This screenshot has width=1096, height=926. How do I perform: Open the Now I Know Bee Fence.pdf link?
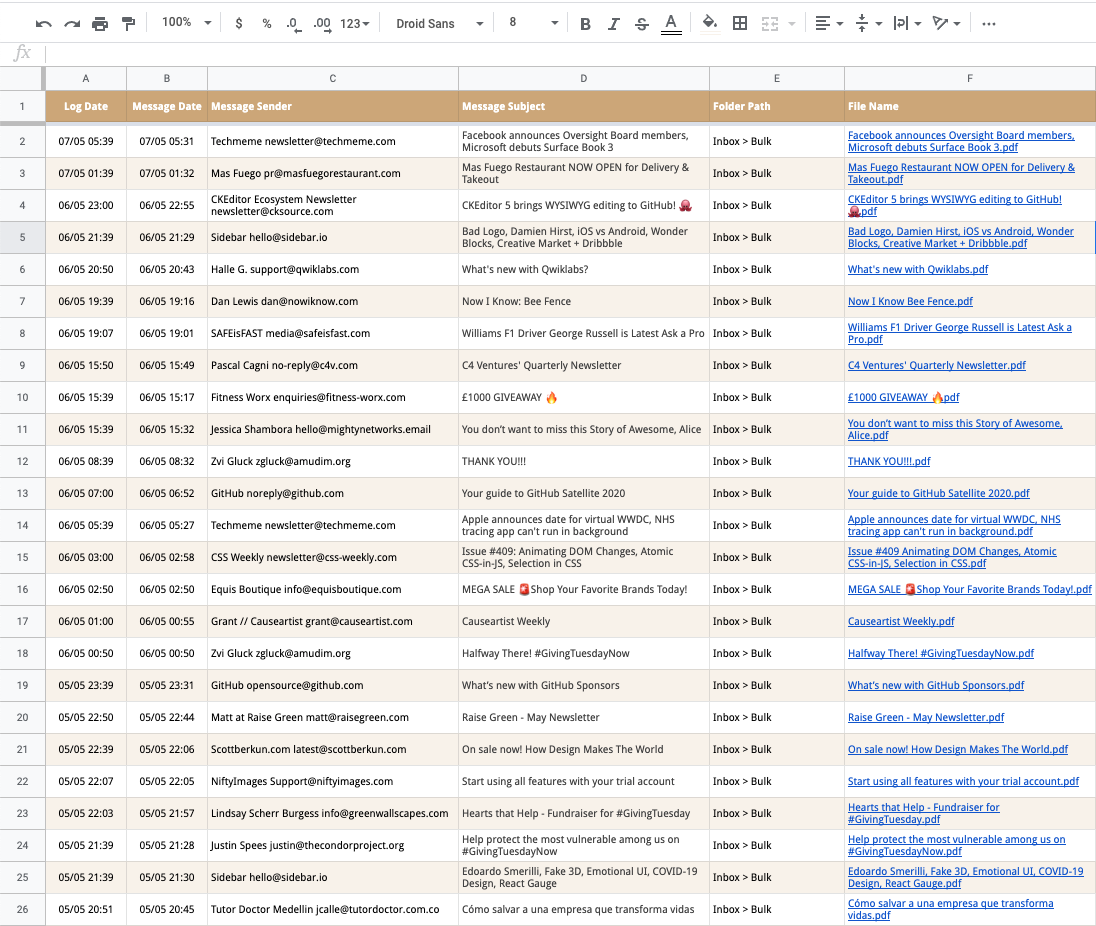[x=910, y=302]
